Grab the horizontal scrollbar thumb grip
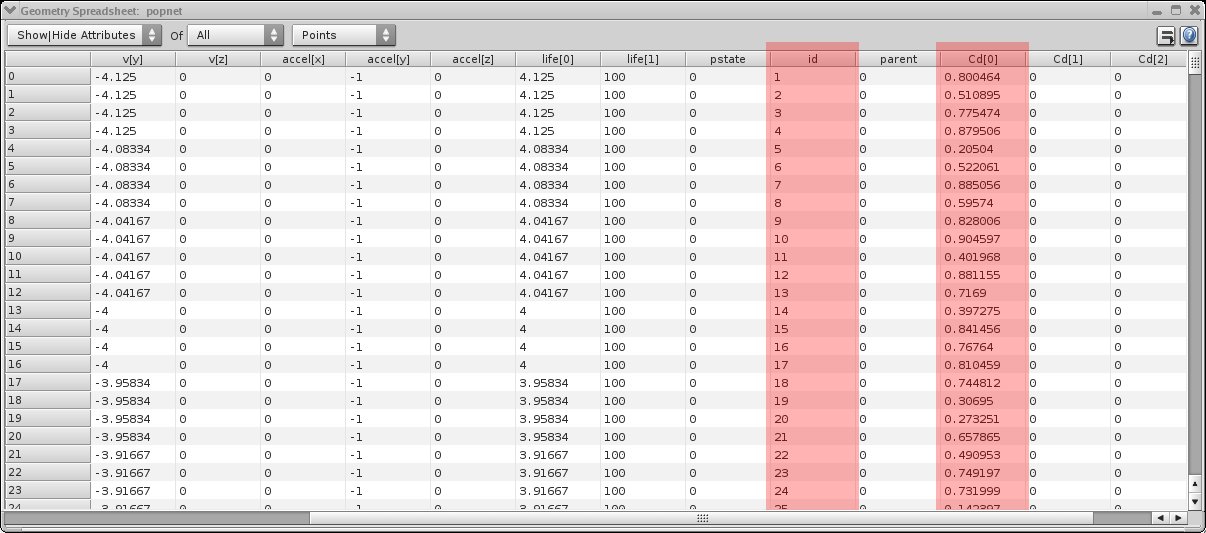Image resolution: width=1206 pixels, height=533 pixels. click(x=702, y=518)
